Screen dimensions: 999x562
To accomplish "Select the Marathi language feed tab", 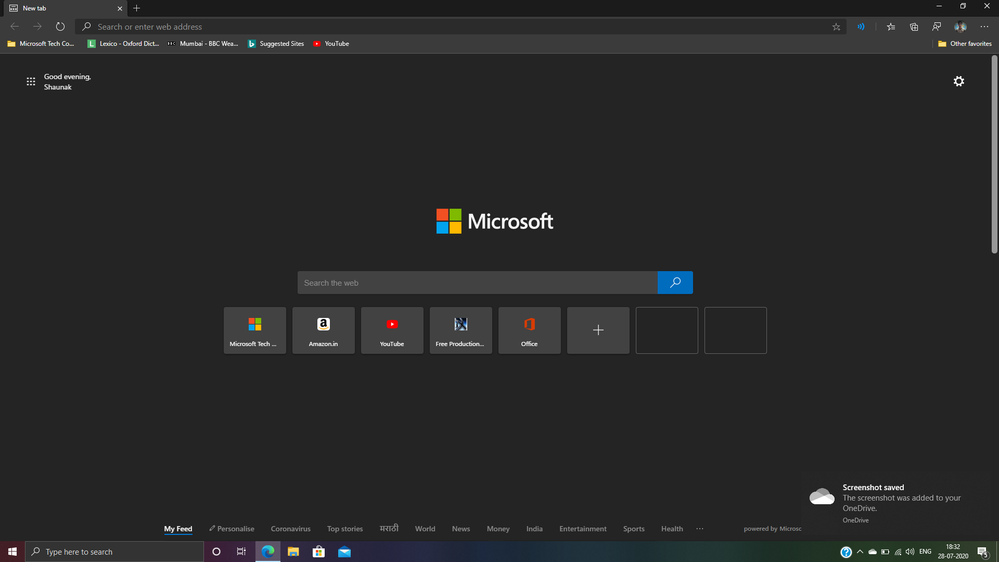I will click(389, 528).
